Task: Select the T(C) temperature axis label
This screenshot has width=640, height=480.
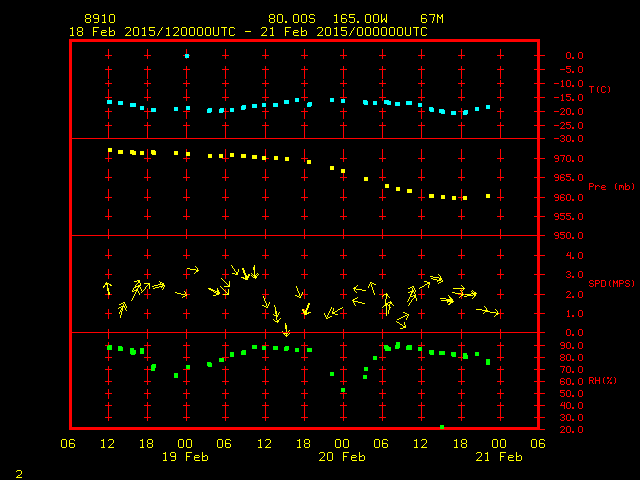Action: (599, 90)
